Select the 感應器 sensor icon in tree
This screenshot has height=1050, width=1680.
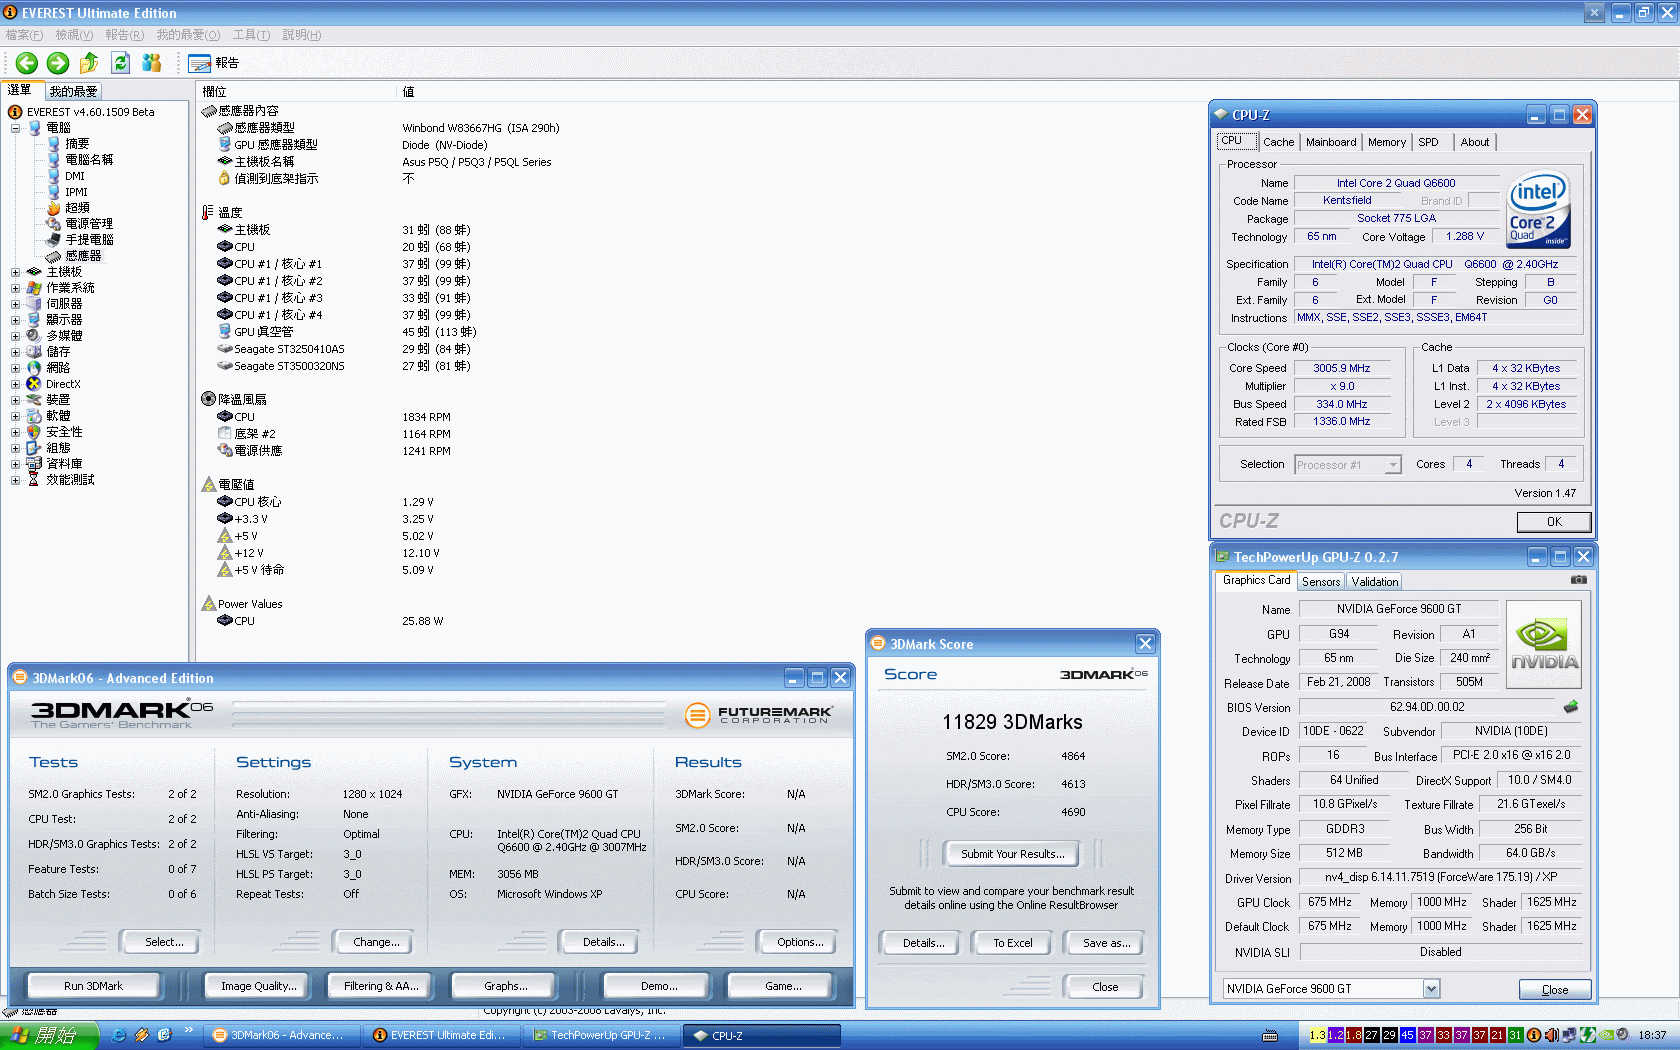[54, 256]
